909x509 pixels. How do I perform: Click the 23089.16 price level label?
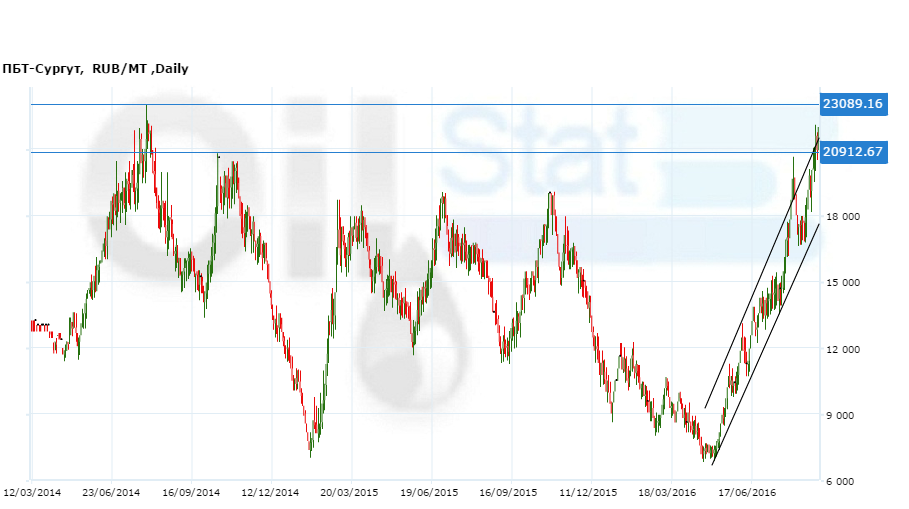[853, 104]
